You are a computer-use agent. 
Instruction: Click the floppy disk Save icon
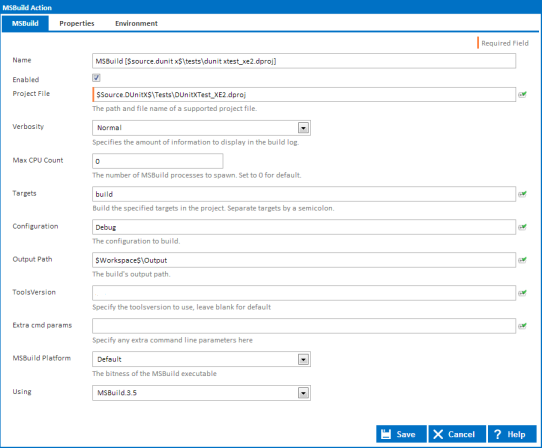(386, 434)
